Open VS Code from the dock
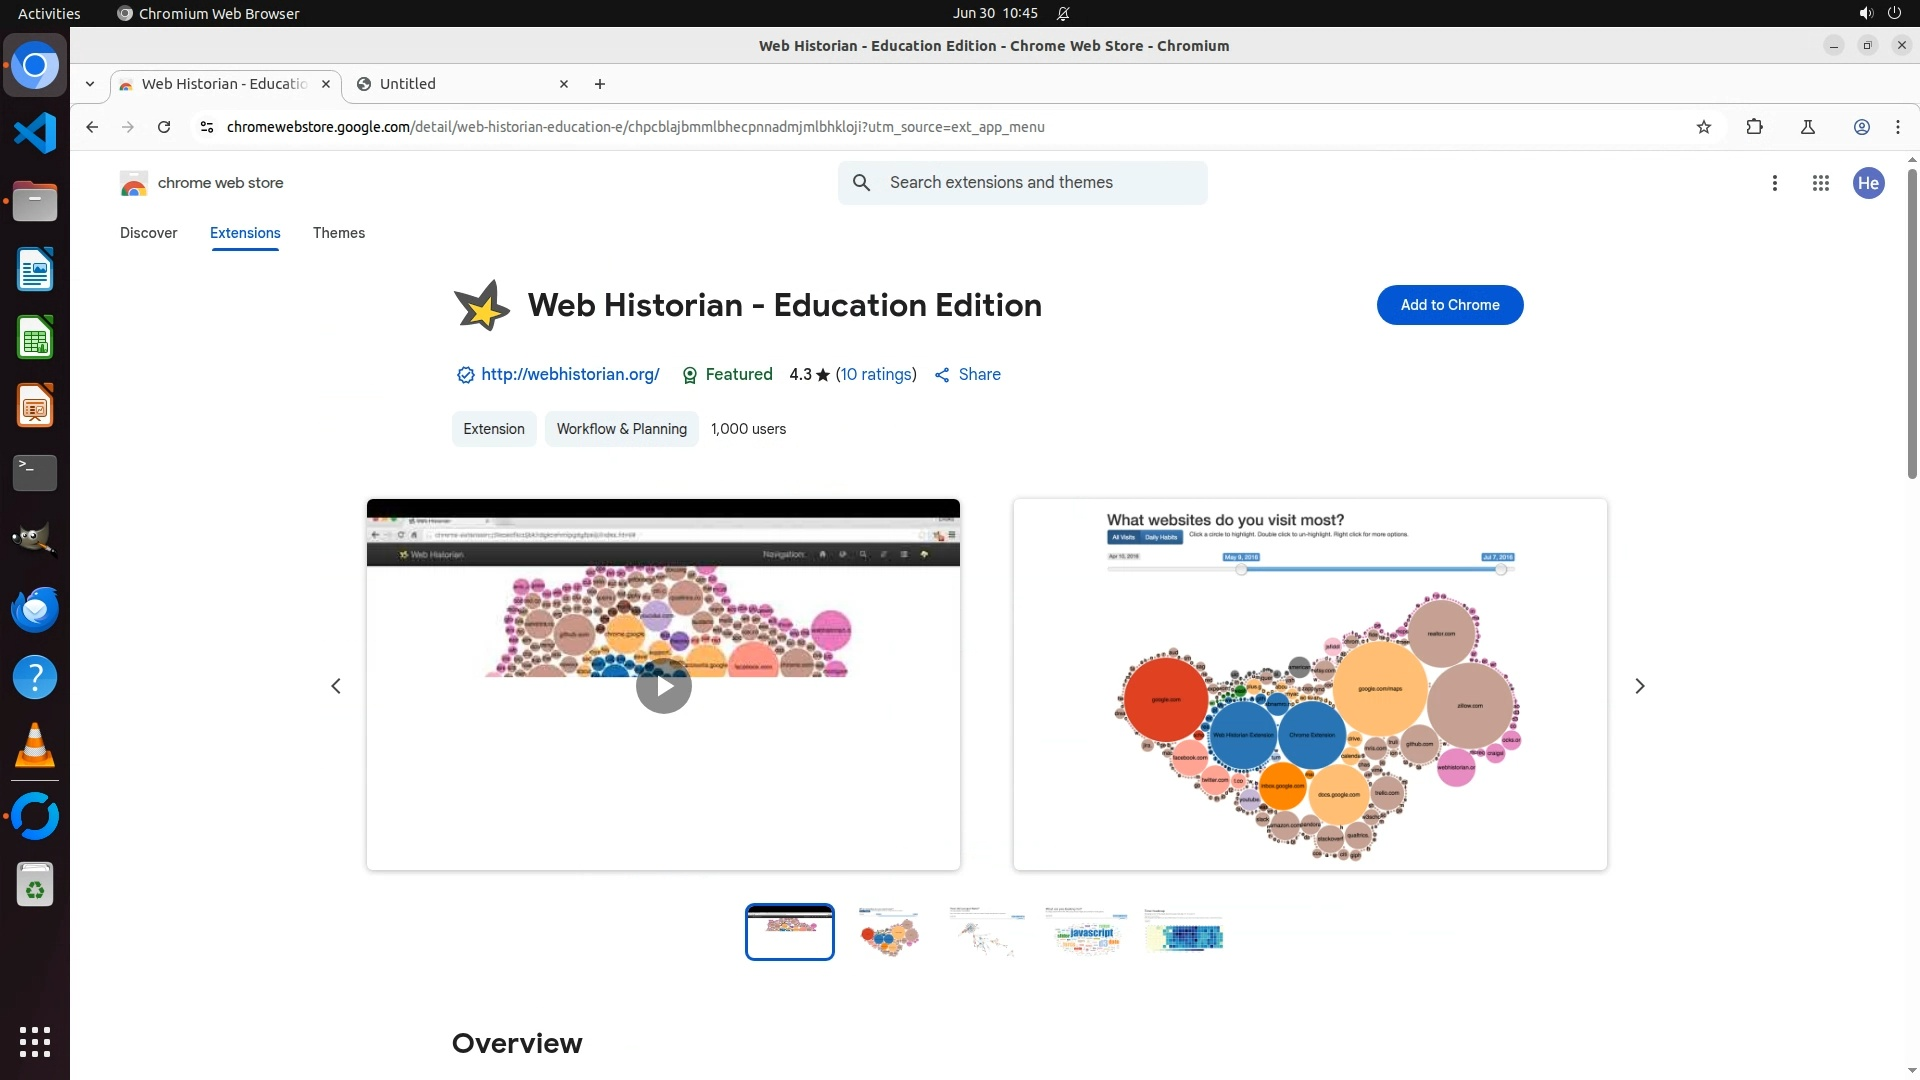The image size is (1920, 1080). tap(35, 133)
